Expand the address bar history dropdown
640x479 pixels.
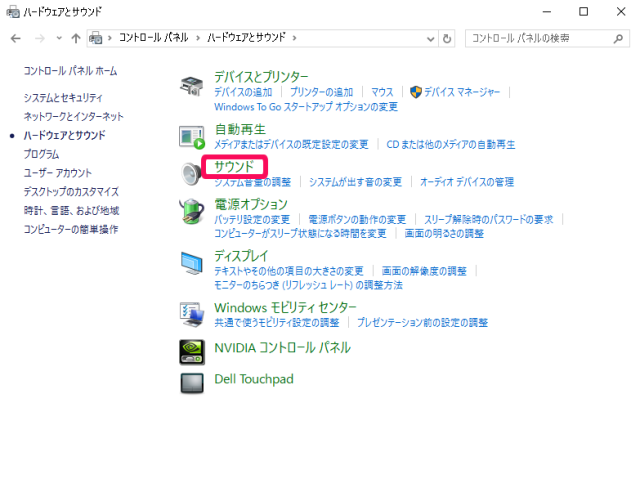430,39
